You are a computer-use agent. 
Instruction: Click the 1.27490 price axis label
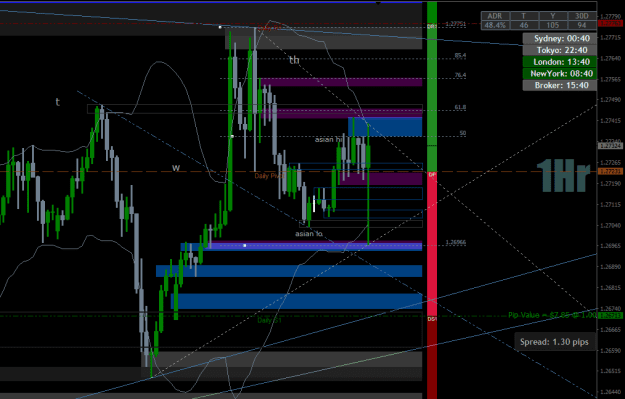coord(611,100)
